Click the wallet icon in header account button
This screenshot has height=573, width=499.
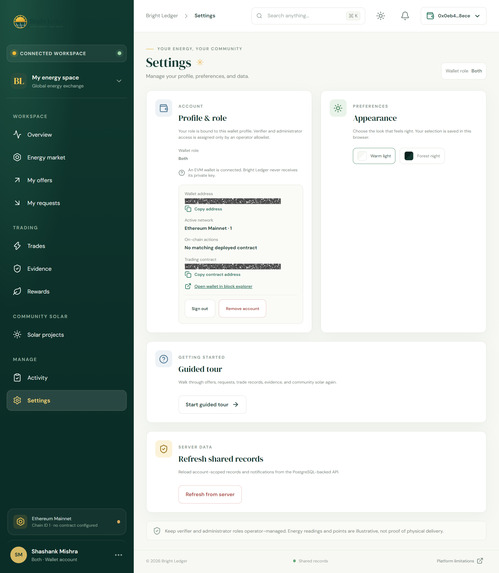[430, 16]
